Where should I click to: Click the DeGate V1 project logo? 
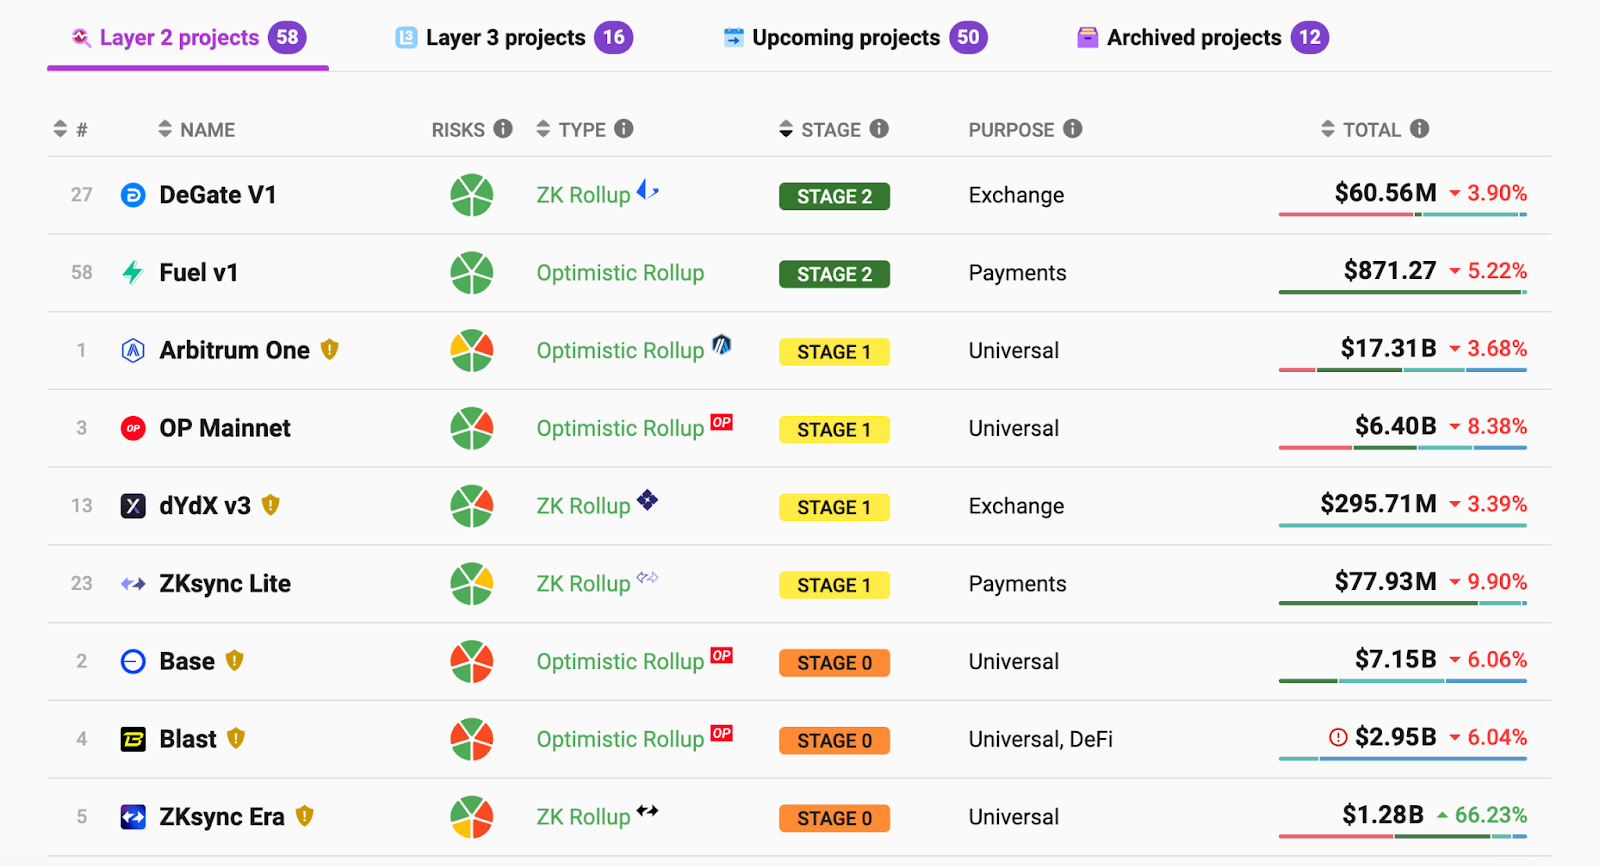coord(133,195)
